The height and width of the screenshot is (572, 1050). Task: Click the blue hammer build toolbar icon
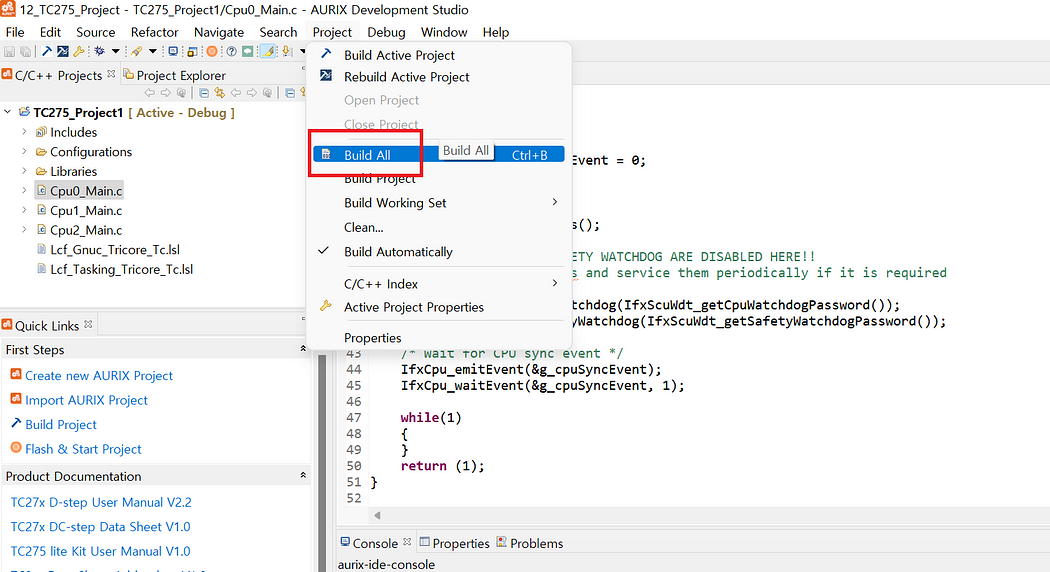47,51
